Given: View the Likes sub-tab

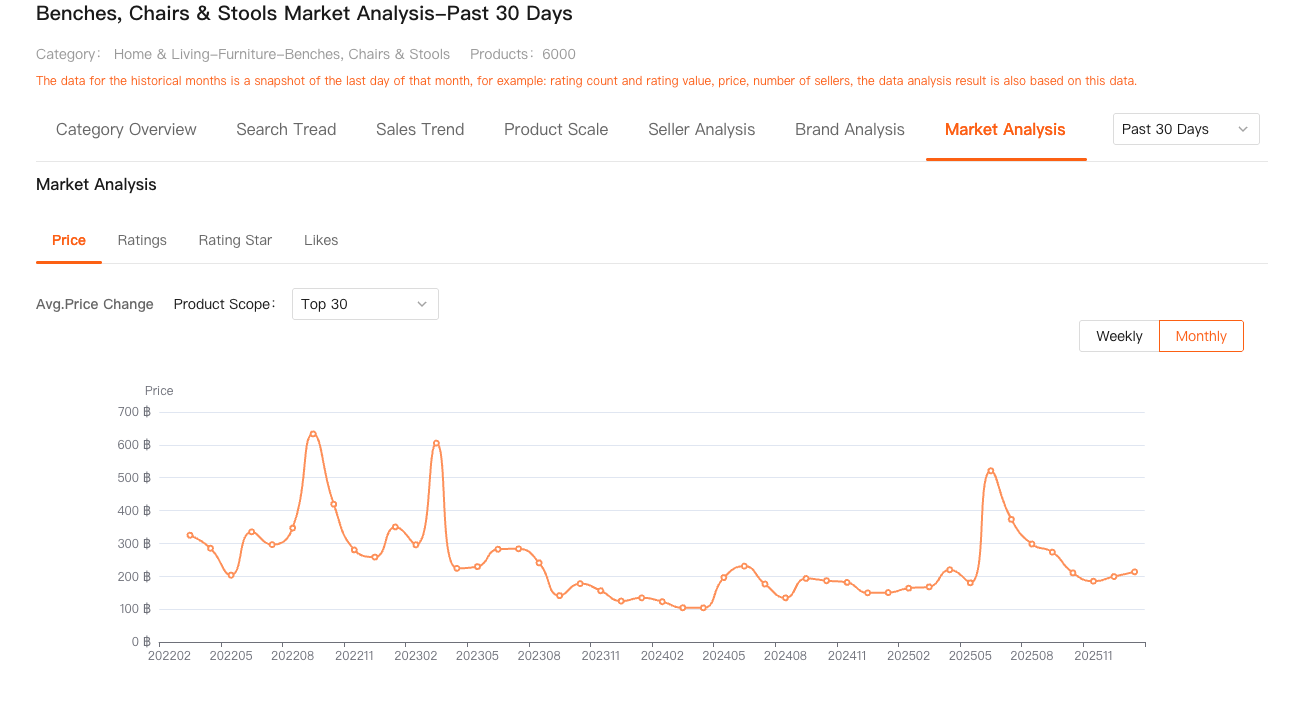Looking at the screenshot, I should (x=321, y=240).
